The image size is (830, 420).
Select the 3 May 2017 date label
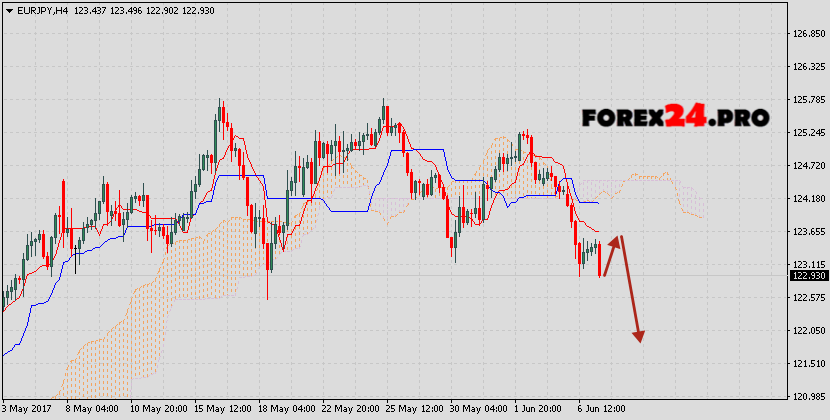pyautogui.click(x=27, y=410)
